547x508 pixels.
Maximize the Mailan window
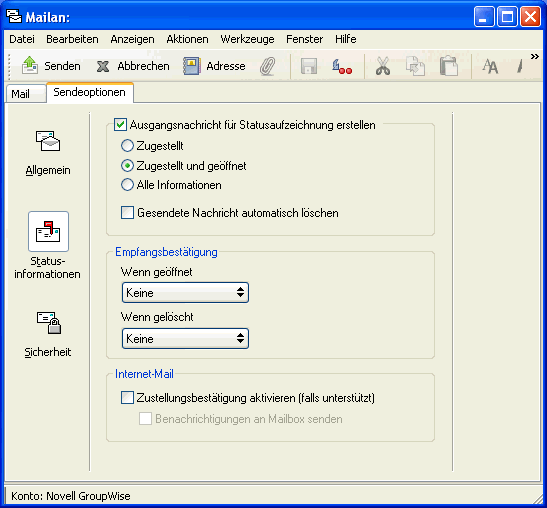point(507,16)
